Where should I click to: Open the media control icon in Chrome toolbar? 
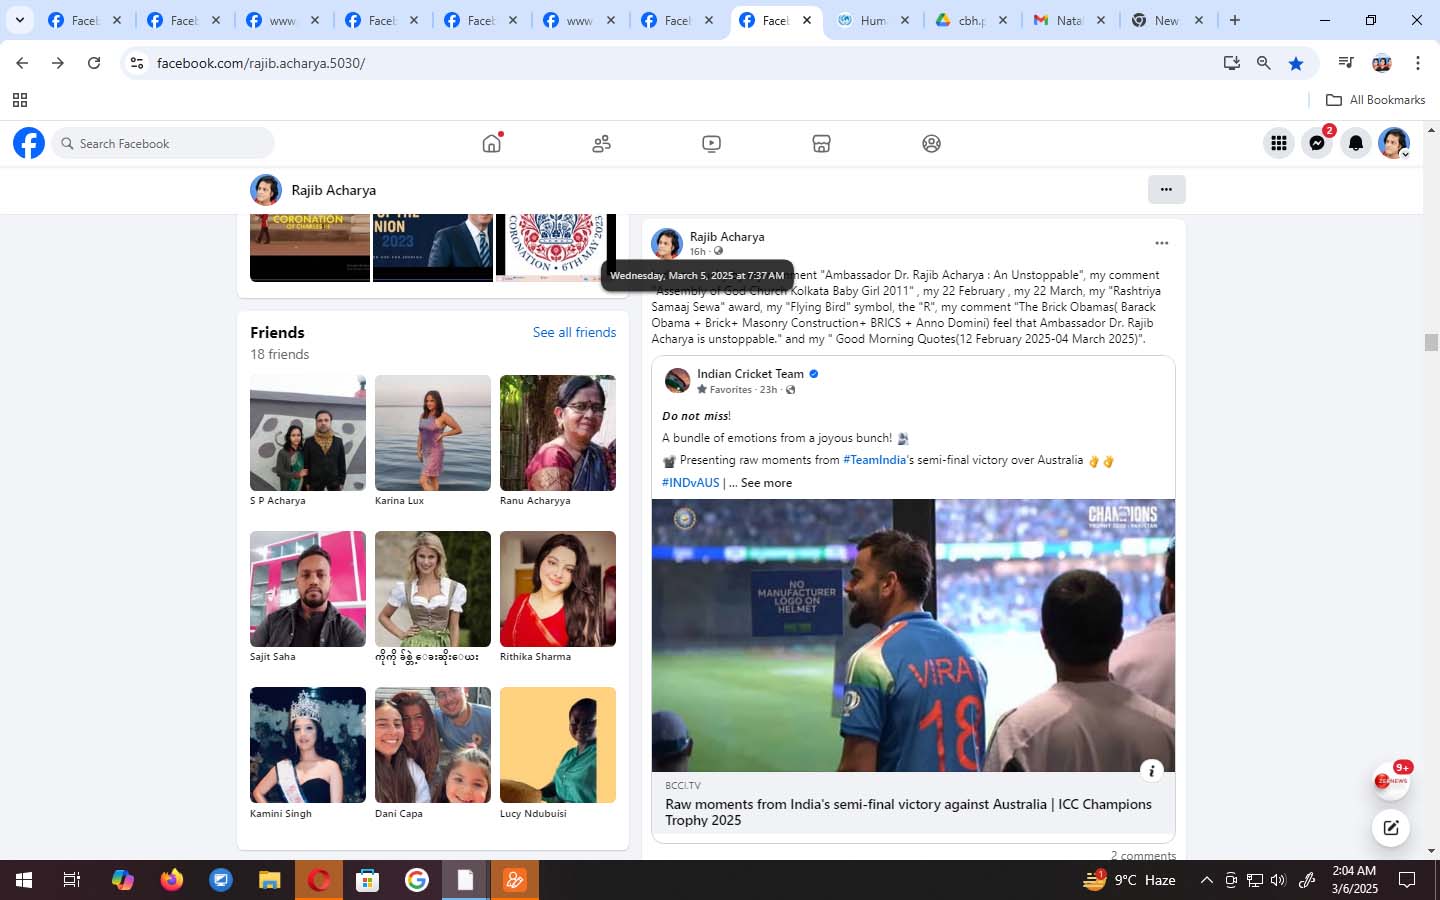point(1346,63)
